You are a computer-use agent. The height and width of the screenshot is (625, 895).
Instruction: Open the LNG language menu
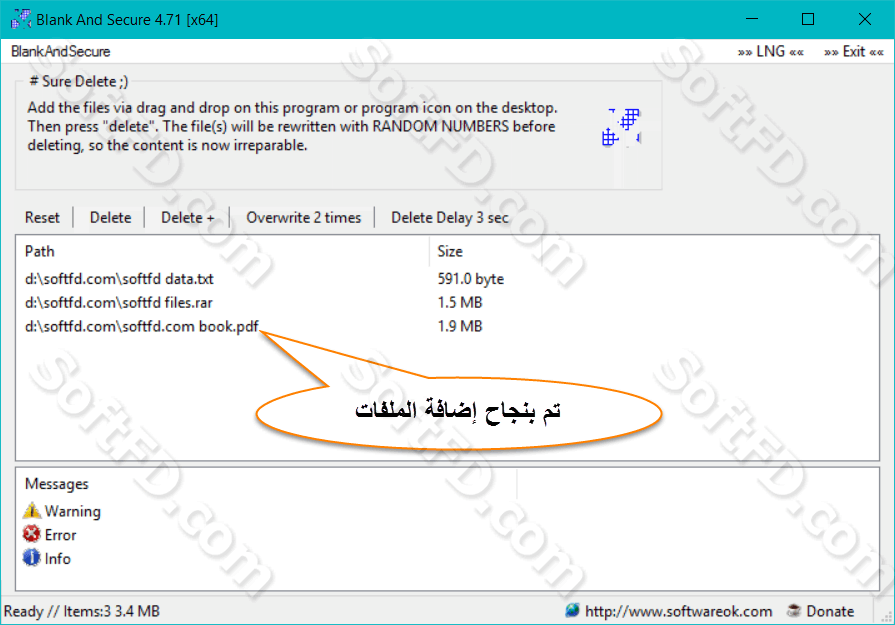(x=771, y=51)
